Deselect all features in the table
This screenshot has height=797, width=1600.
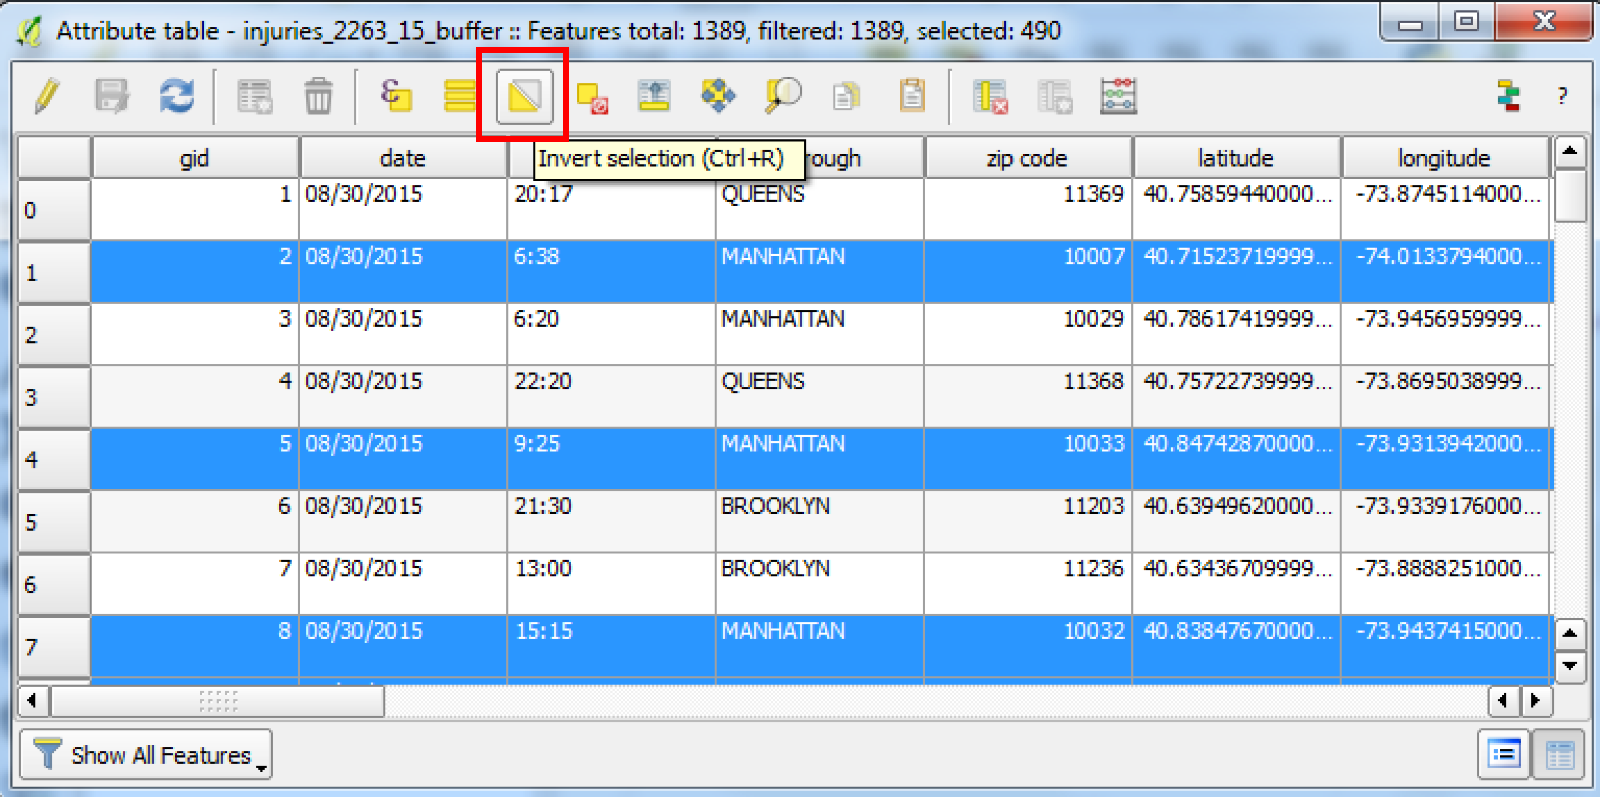(592, 97)
